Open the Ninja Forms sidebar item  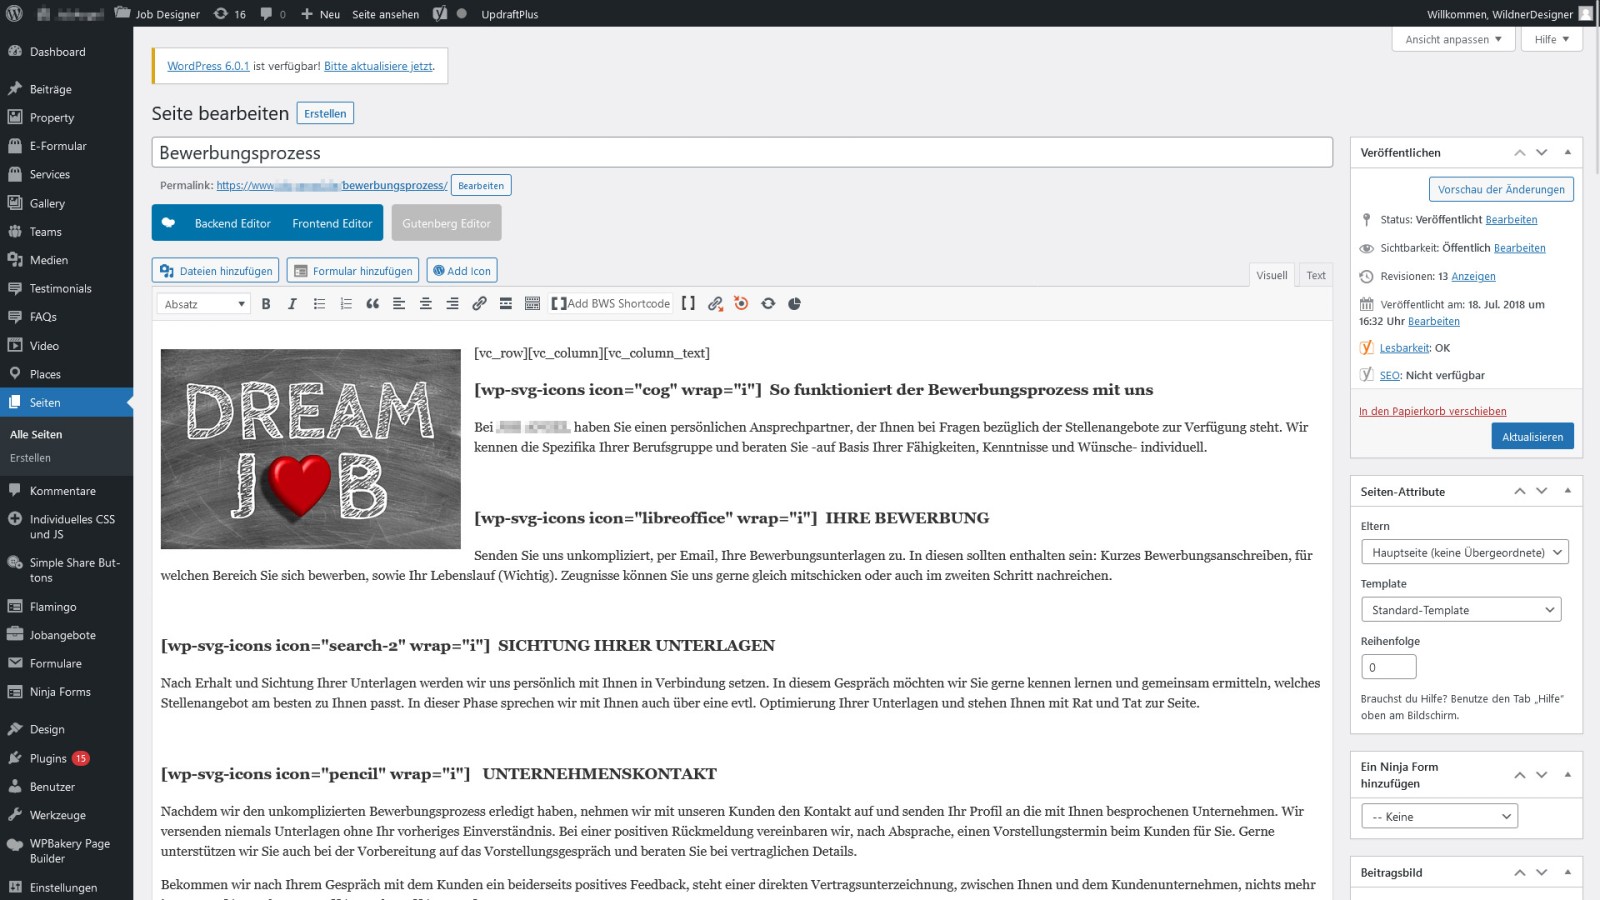pyautogui.click(x=58, y=691)
